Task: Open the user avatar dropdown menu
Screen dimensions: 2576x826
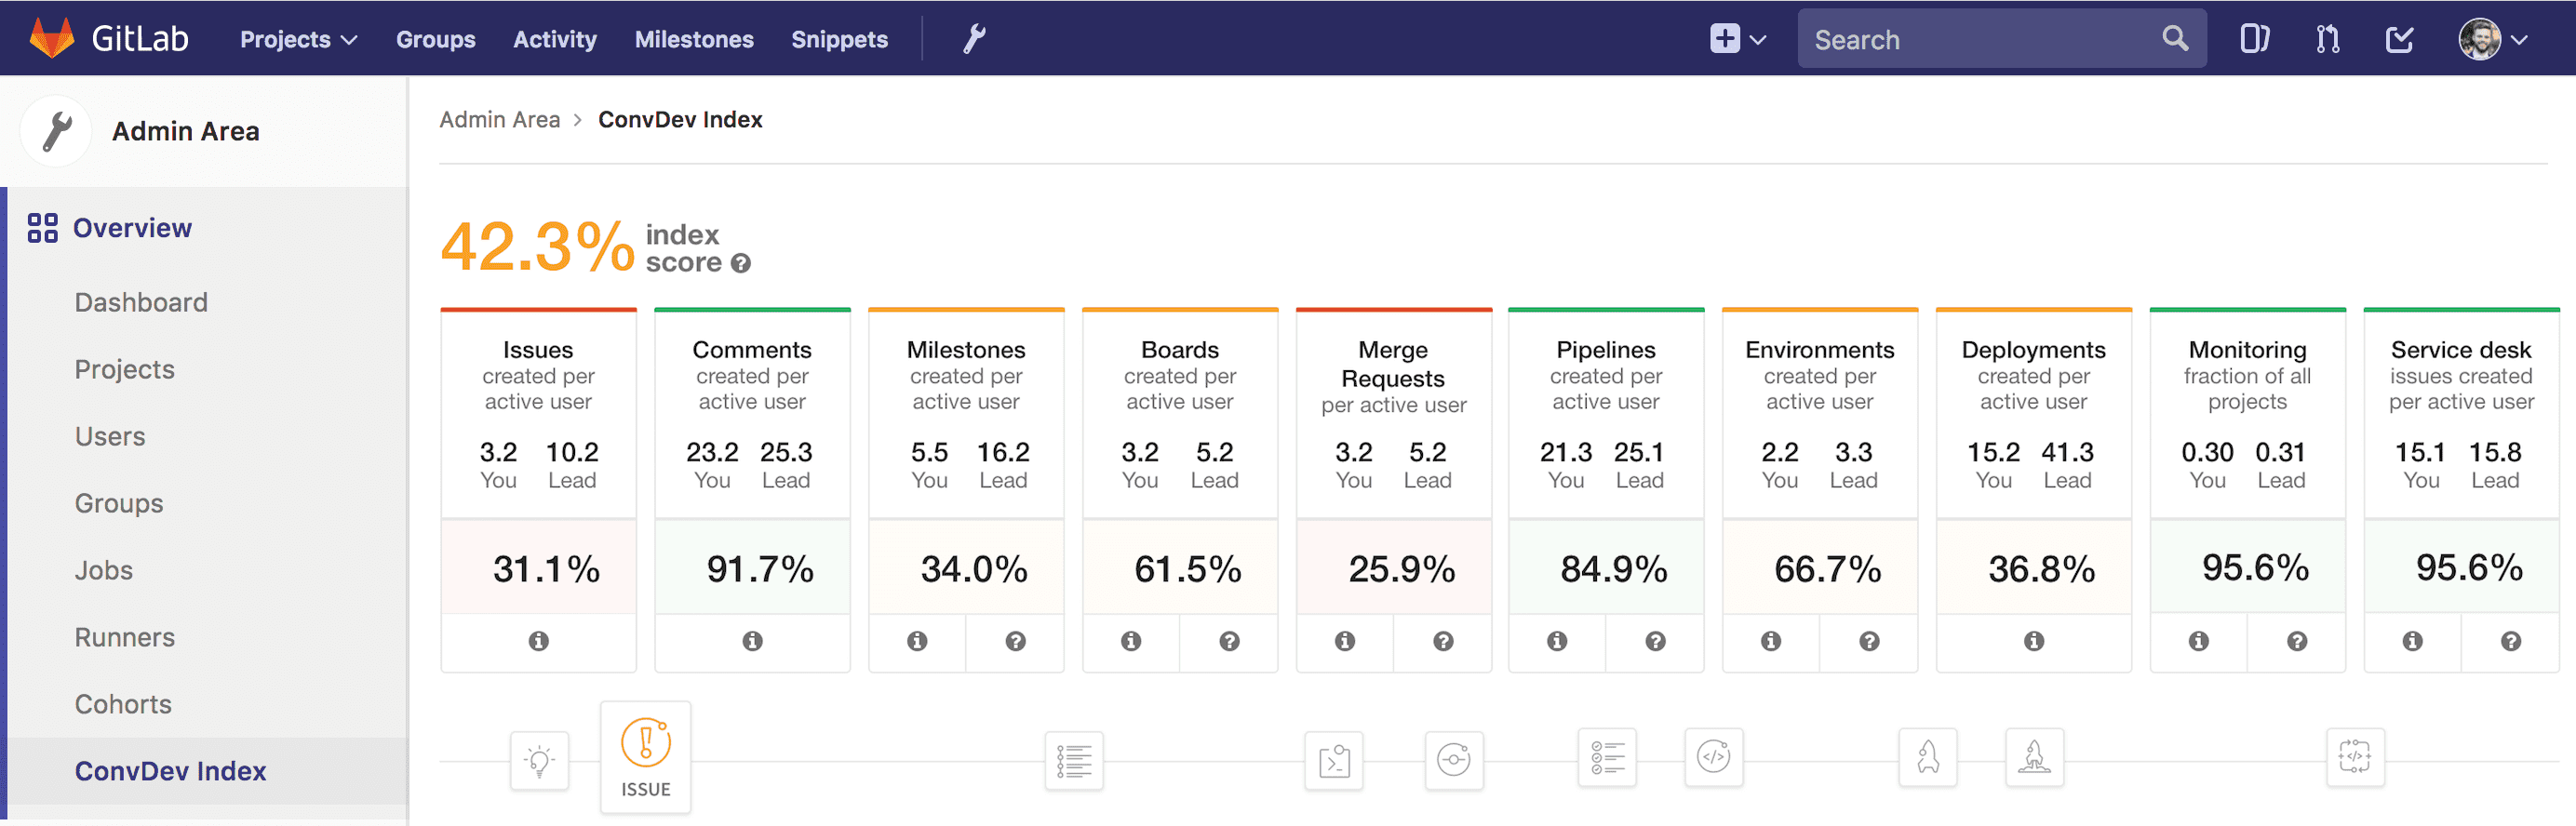Action: (2492, 39)
